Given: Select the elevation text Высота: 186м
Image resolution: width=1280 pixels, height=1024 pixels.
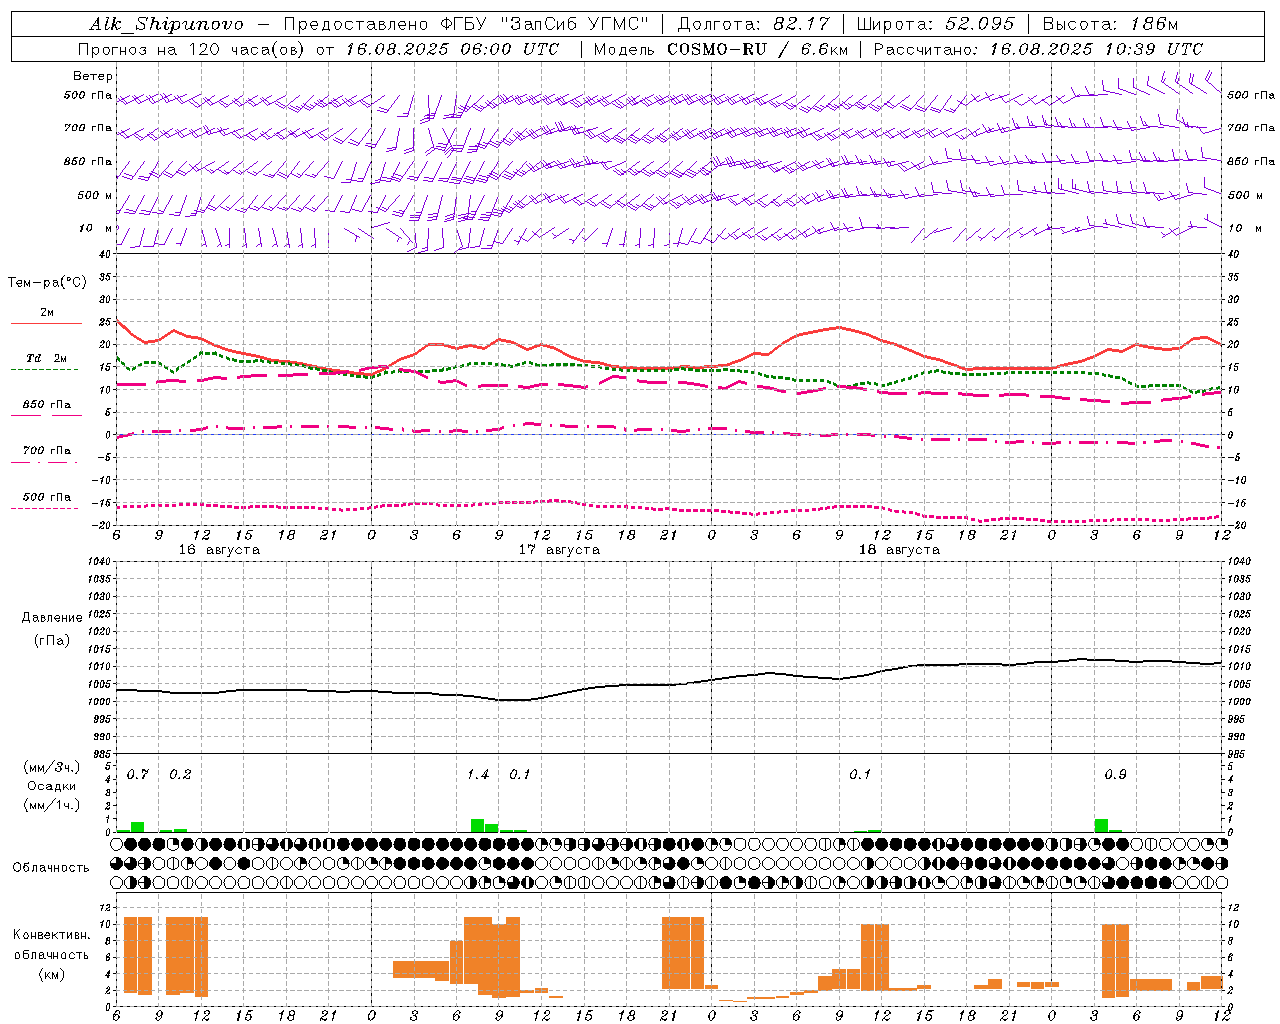Looking at the screenshot, I should click(x=1110, y=24).
